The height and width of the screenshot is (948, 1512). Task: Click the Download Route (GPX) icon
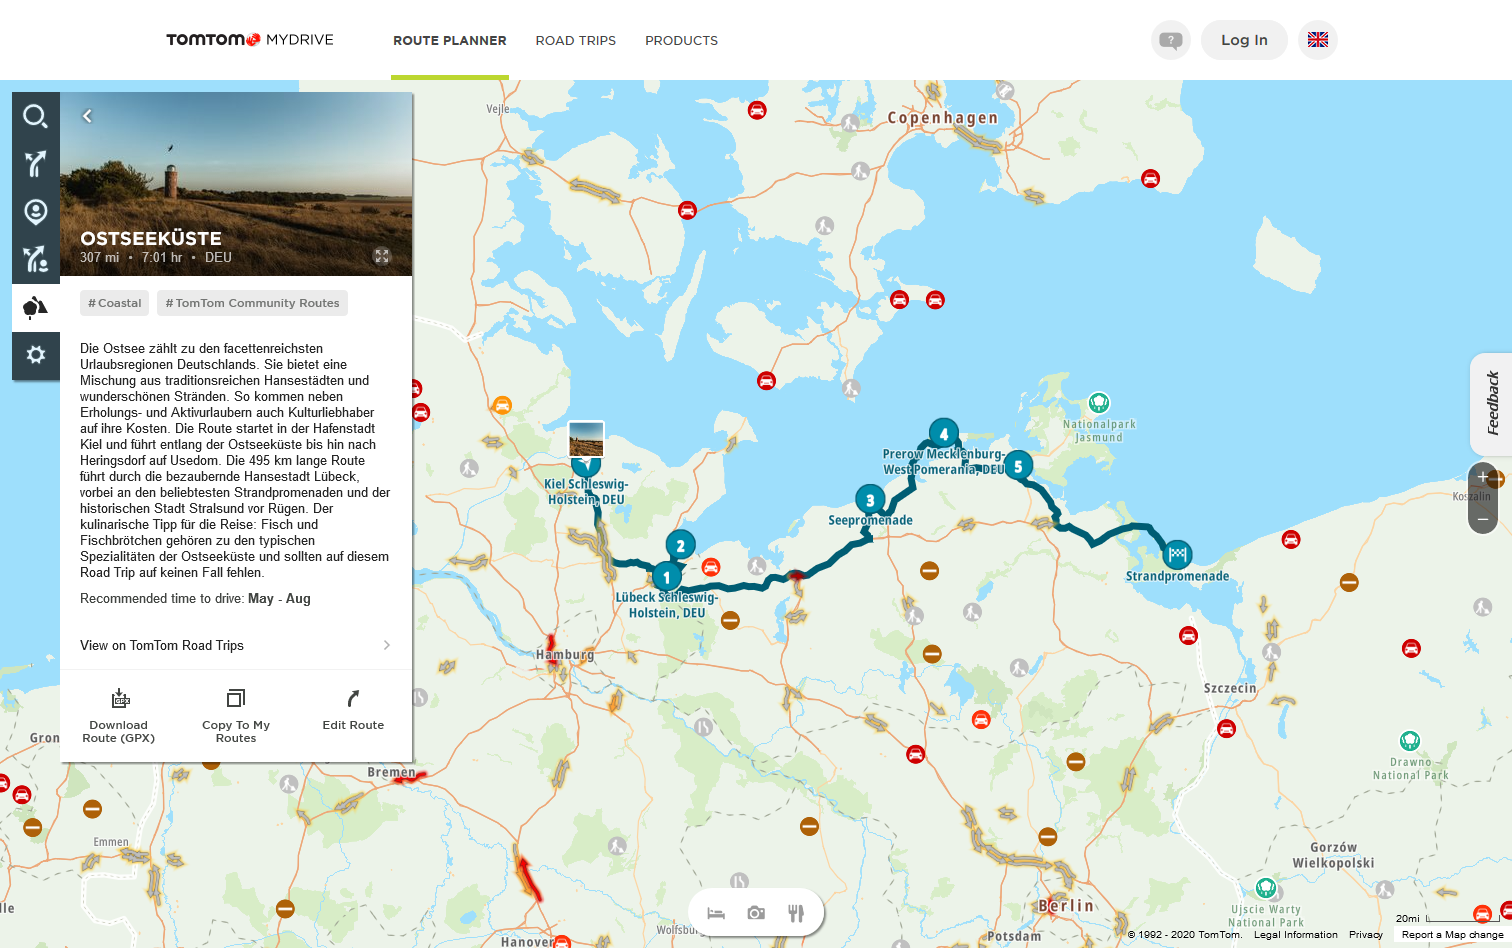tap(119, 698)
